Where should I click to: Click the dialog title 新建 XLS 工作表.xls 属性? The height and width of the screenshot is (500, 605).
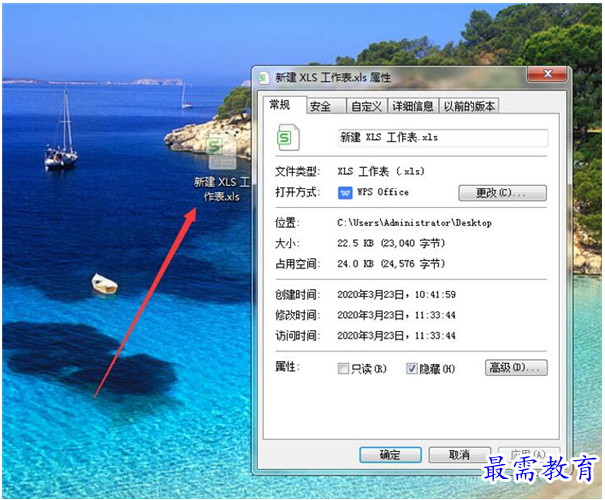[x=333, y=78]
